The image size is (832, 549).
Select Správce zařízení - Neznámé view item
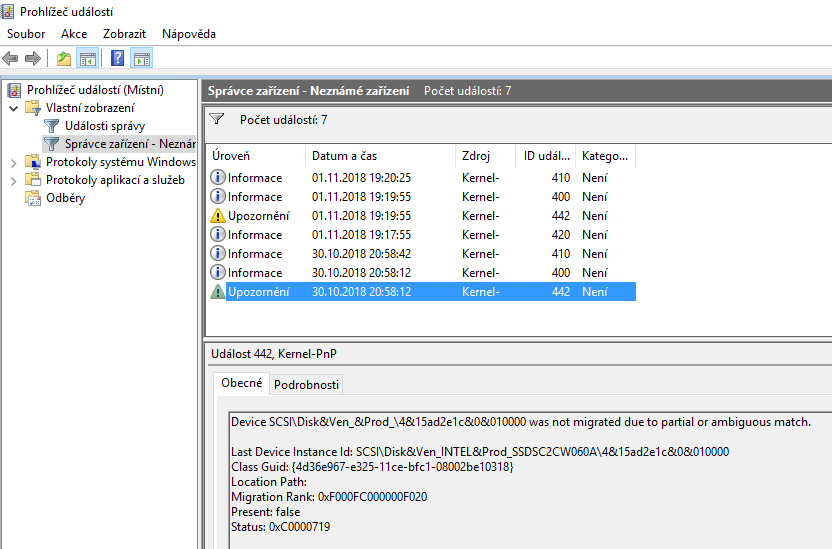(131, 144)
